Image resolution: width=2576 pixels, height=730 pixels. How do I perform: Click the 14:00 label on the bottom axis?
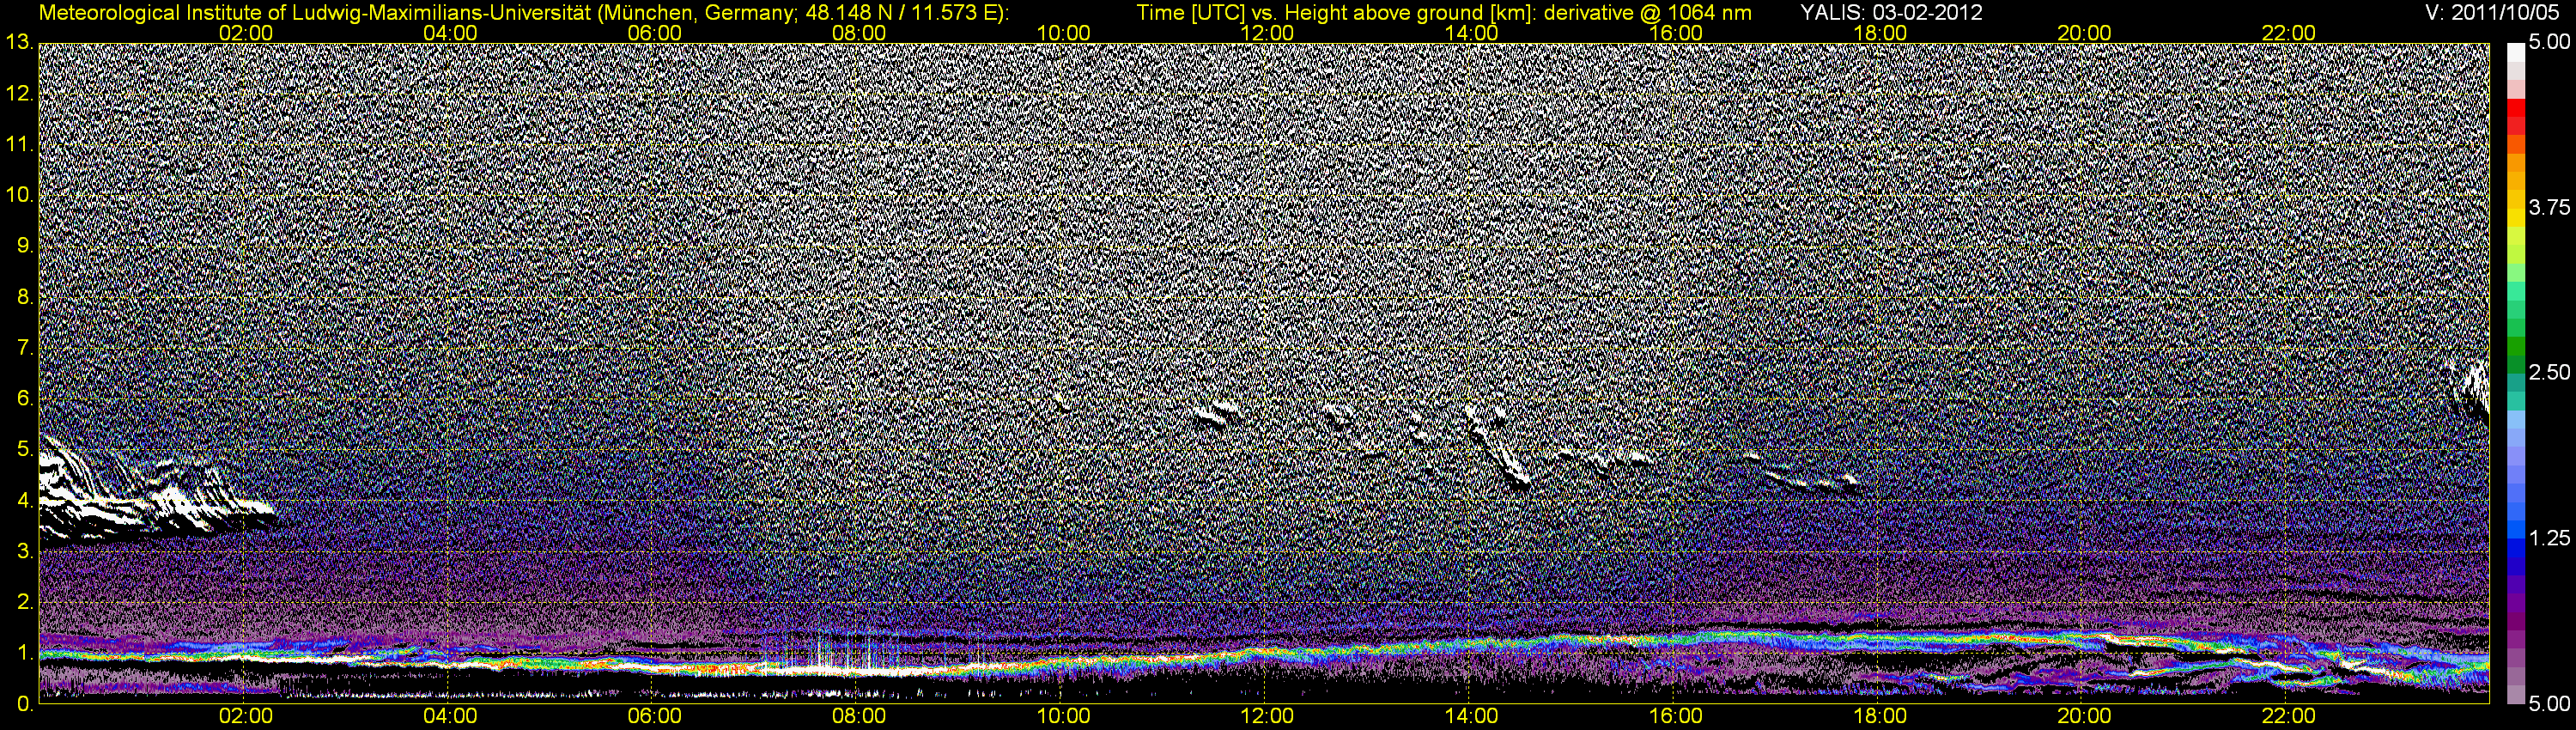tap(1472, 716)
